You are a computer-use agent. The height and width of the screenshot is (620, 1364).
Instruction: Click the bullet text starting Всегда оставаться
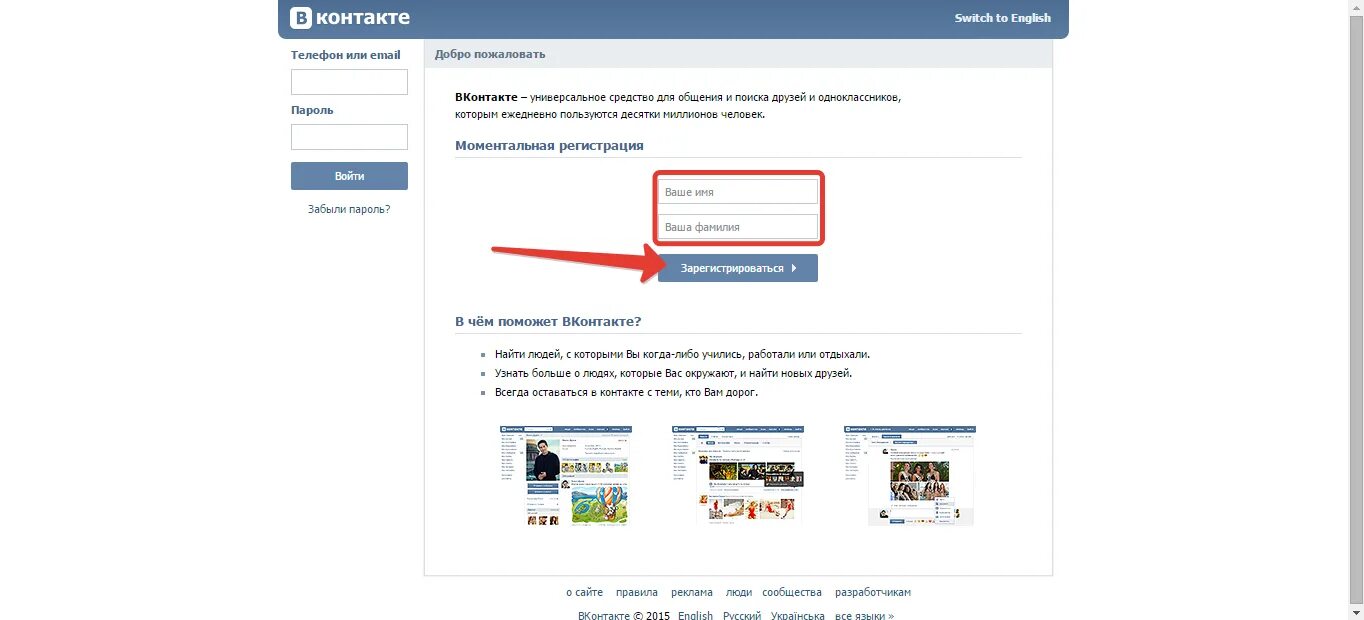pyautogui.click(x=627, y=392)
